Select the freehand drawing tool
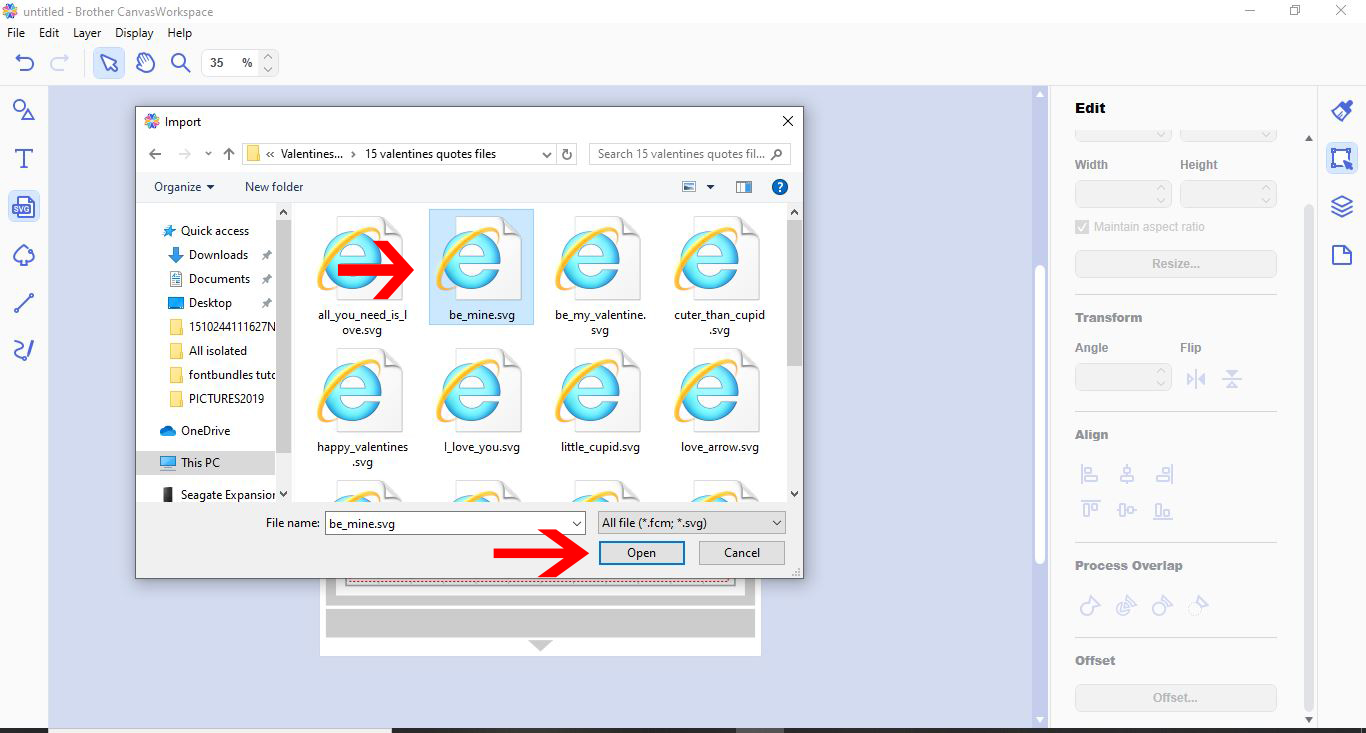 coord(23,350)
